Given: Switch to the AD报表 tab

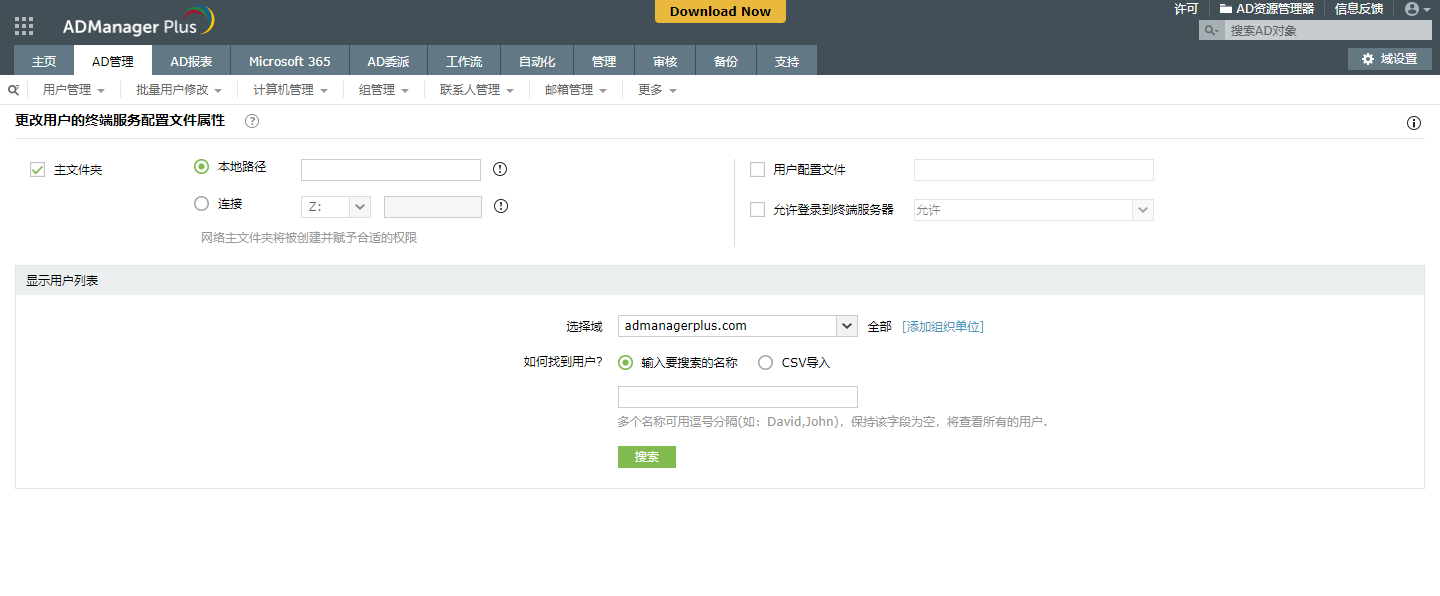Looking at the screenshot, I should [191, 61].
